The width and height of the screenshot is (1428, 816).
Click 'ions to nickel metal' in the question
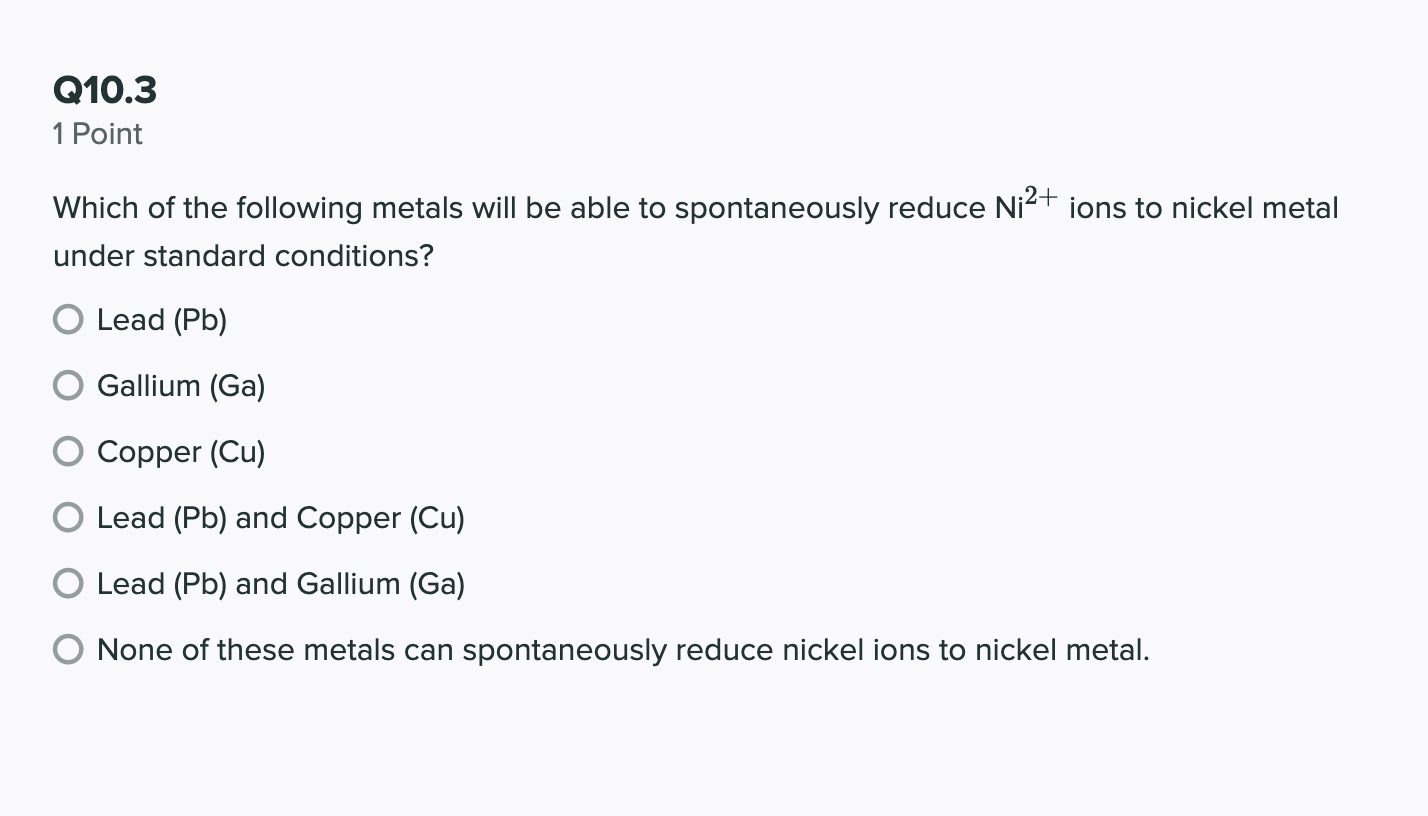click(x=1204, y=209)
